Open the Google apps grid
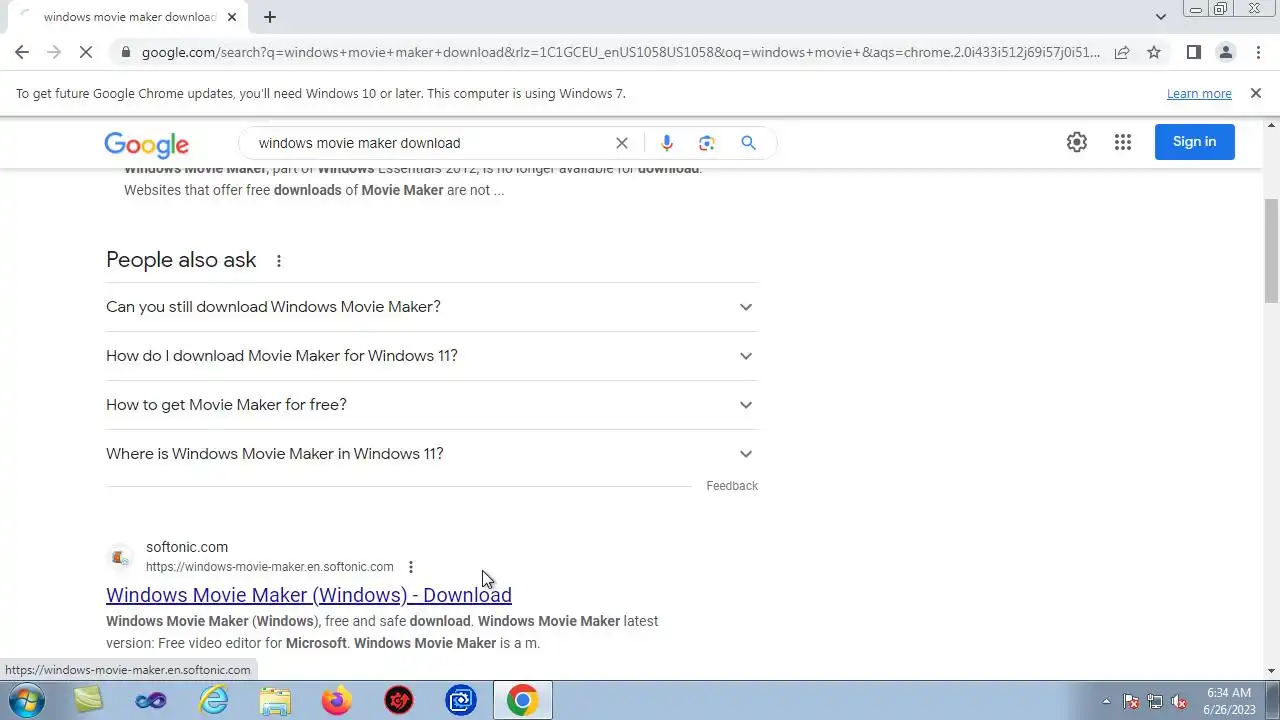This screenshot has height=720, width=1280. (x=1123, y=142)
